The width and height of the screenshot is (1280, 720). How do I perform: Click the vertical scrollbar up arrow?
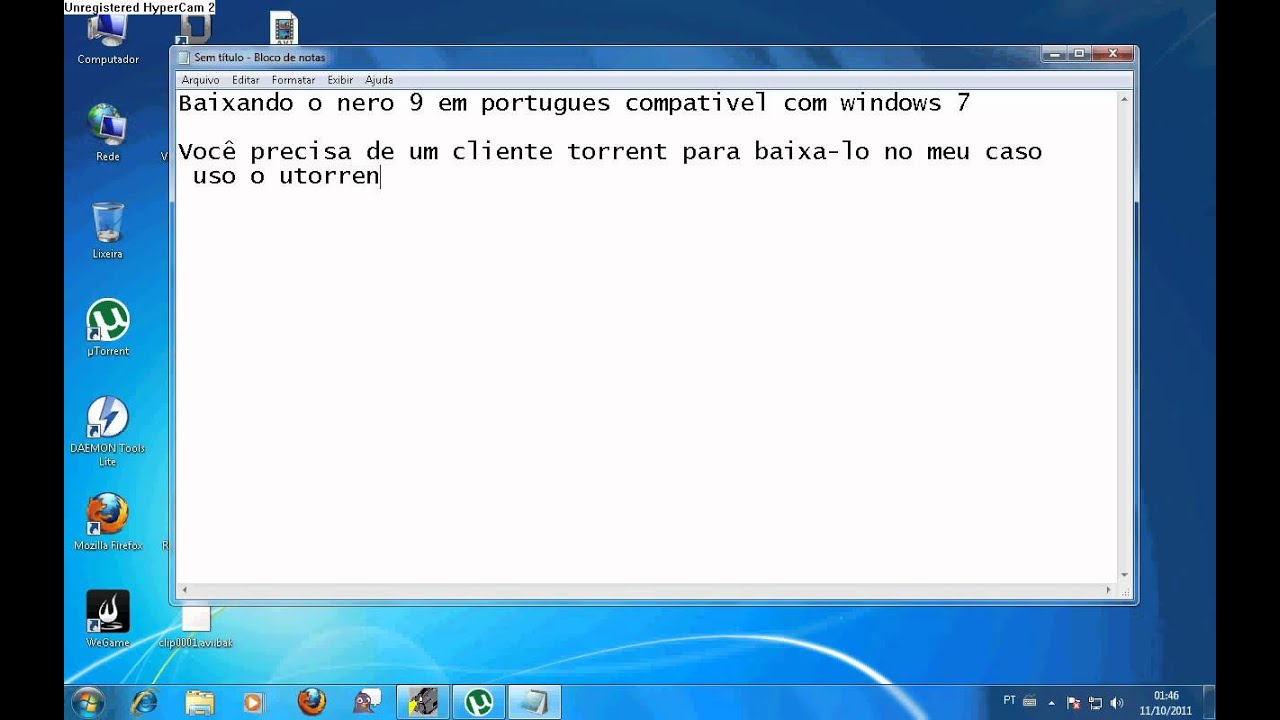click(1125, 99)
